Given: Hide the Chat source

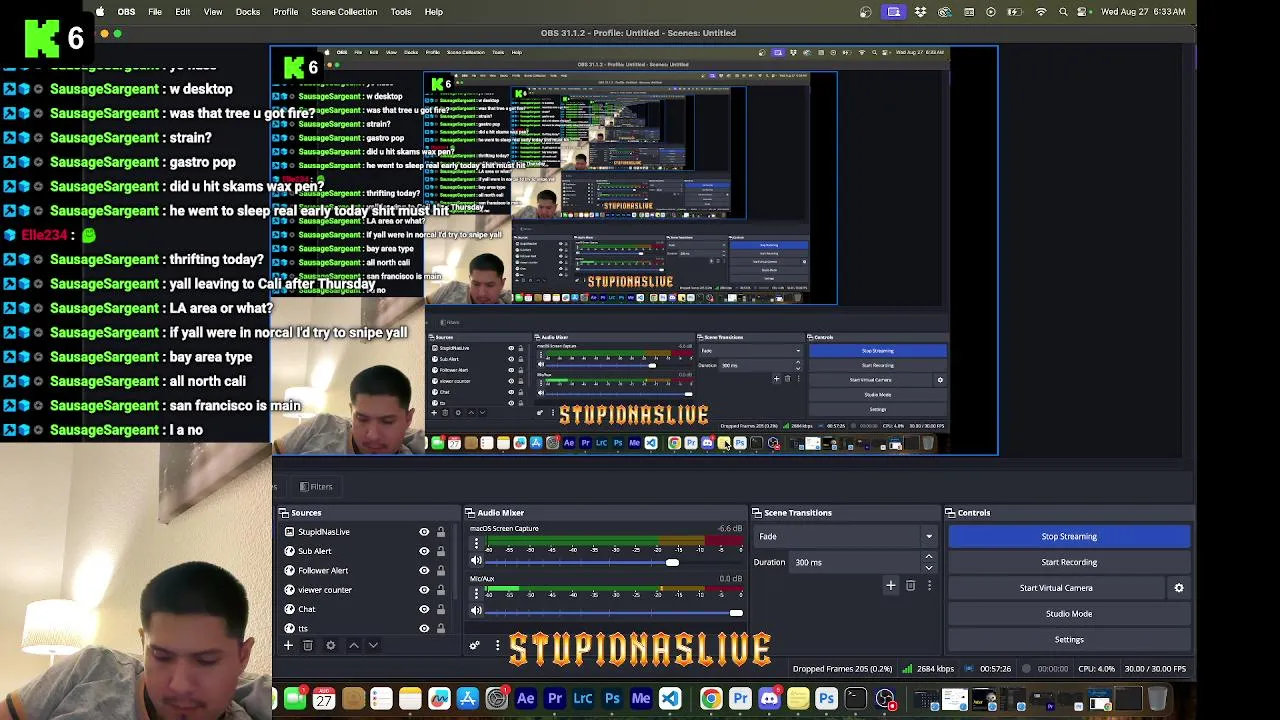Looking at the screenshot, I should [424, 609].
